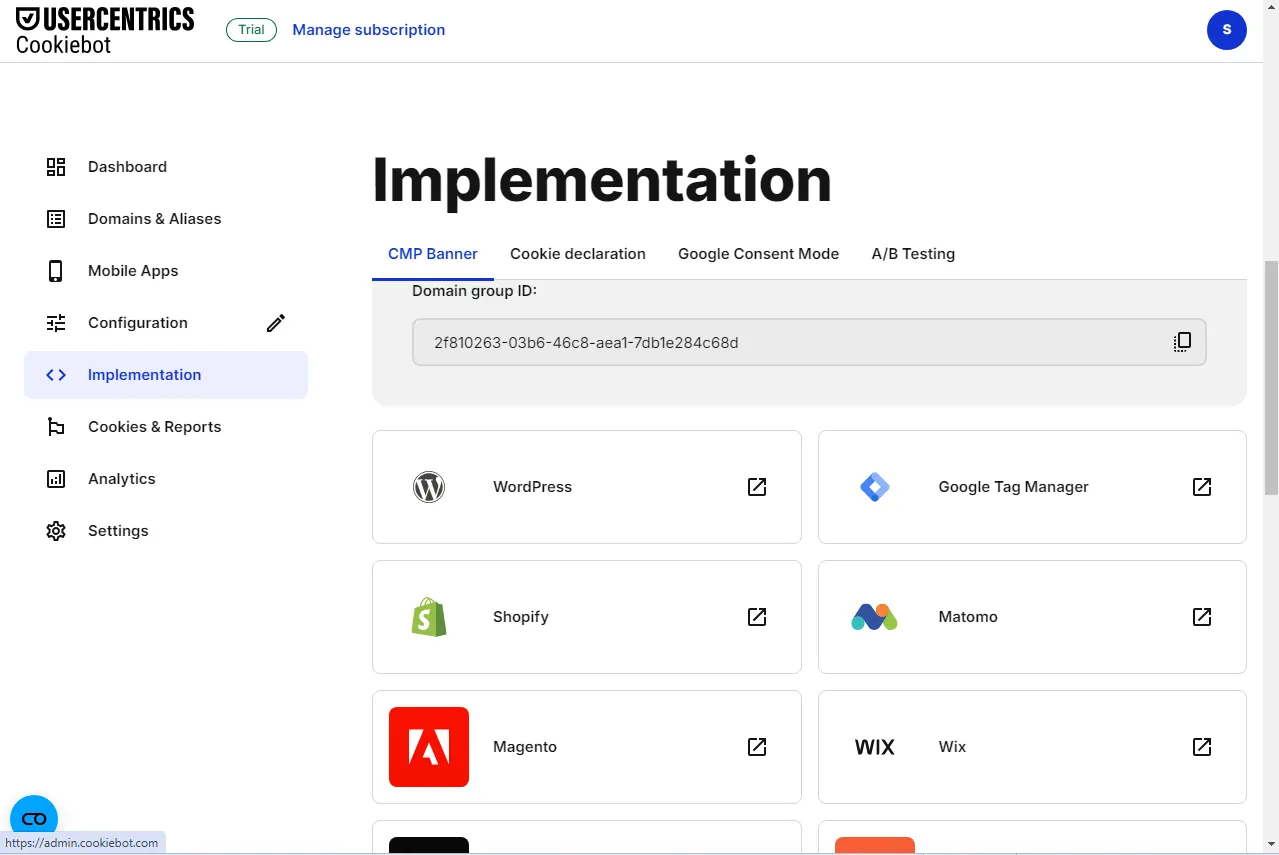Screen dimensions: 1279x855
Task: Click the Wix logo
Action: pos(875,747)
